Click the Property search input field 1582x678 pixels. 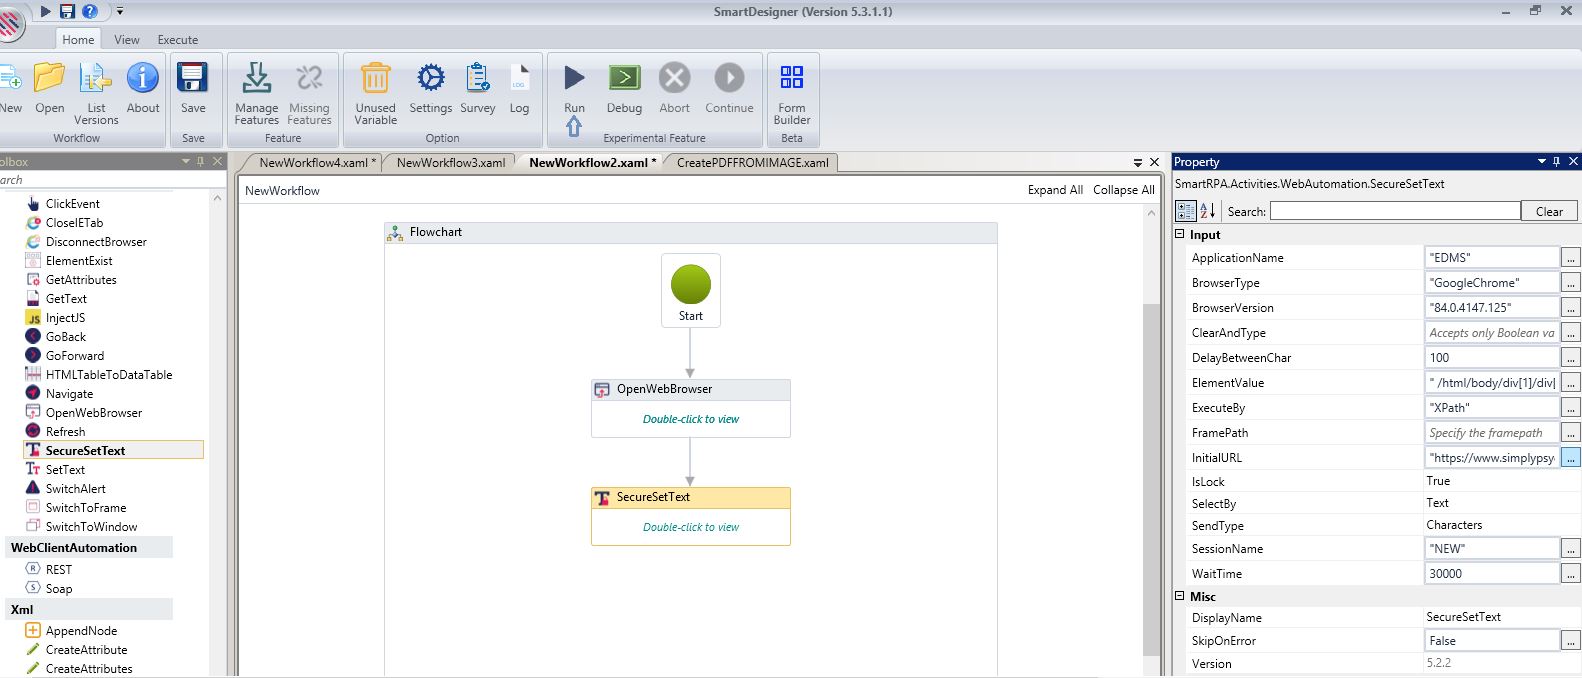(1394, 211)
